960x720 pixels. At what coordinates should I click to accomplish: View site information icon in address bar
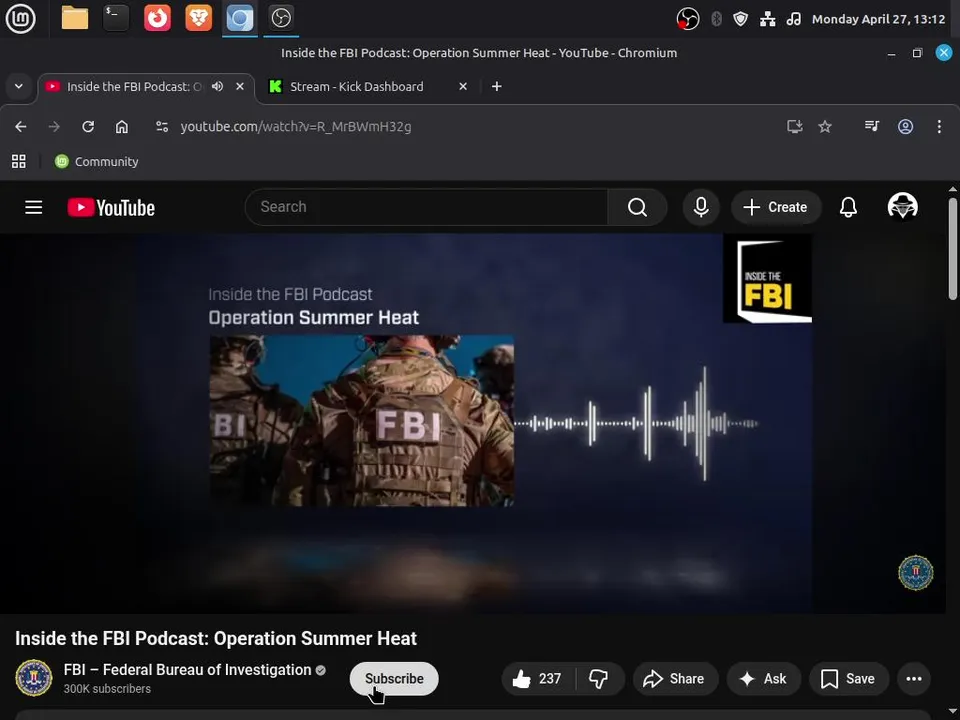tap(162, 127)
